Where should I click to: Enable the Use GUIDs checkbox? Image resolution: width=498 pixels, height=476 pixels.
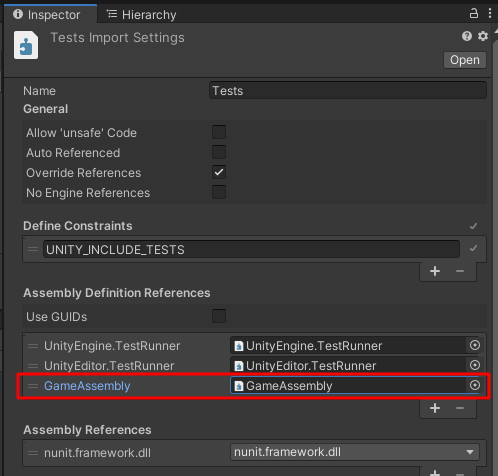[219, 316]
